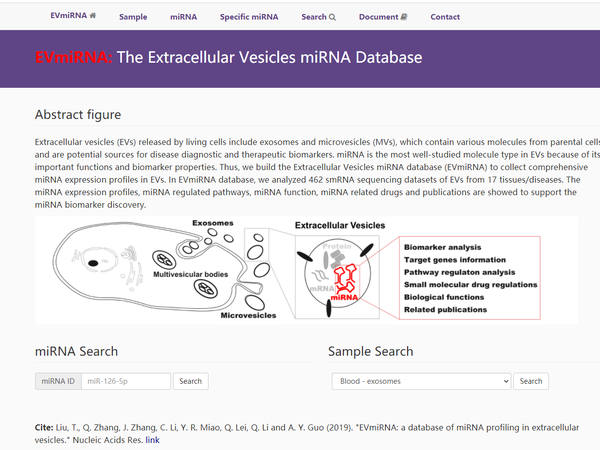Screen dimensions: 600x450
Task: Click the red miRNA molecule in figure
Action: pyautogui.click(x=347, y=278)
